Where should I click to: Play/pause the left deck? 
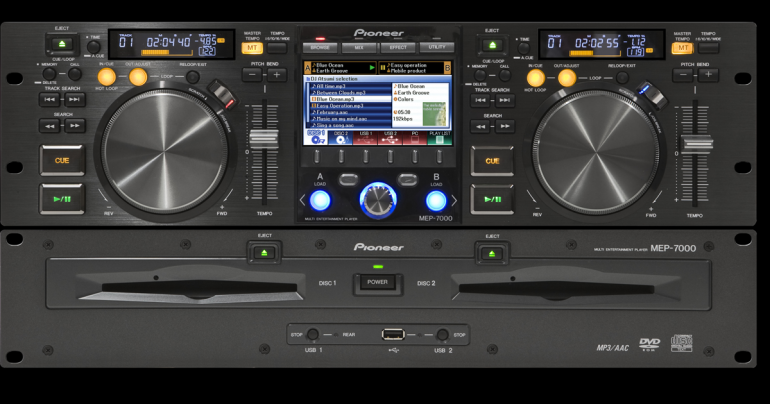coord(62,199)
